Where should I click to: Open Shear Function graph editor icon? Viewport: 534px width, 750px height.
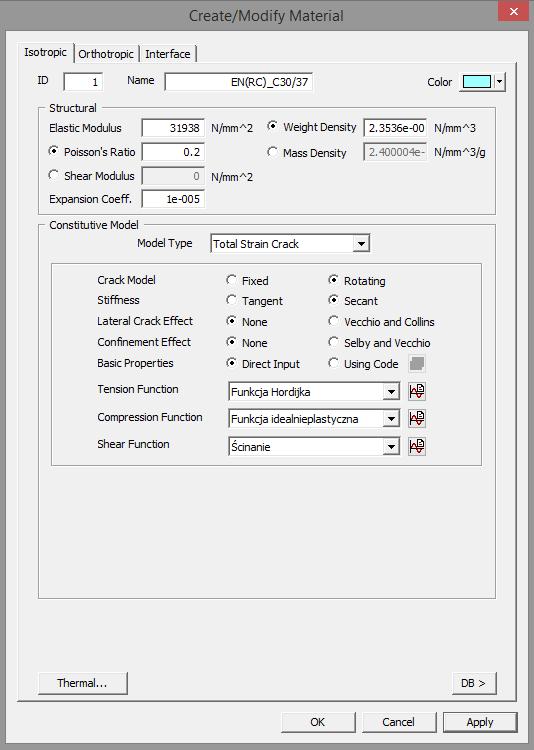[417, 447]
